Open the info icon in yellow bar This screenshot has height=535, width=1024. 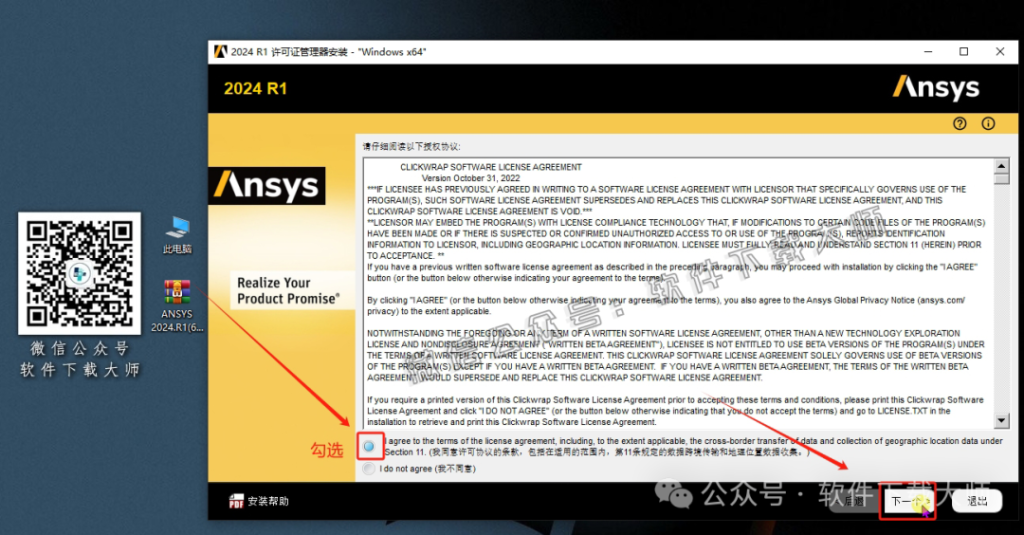coord(988,123)
